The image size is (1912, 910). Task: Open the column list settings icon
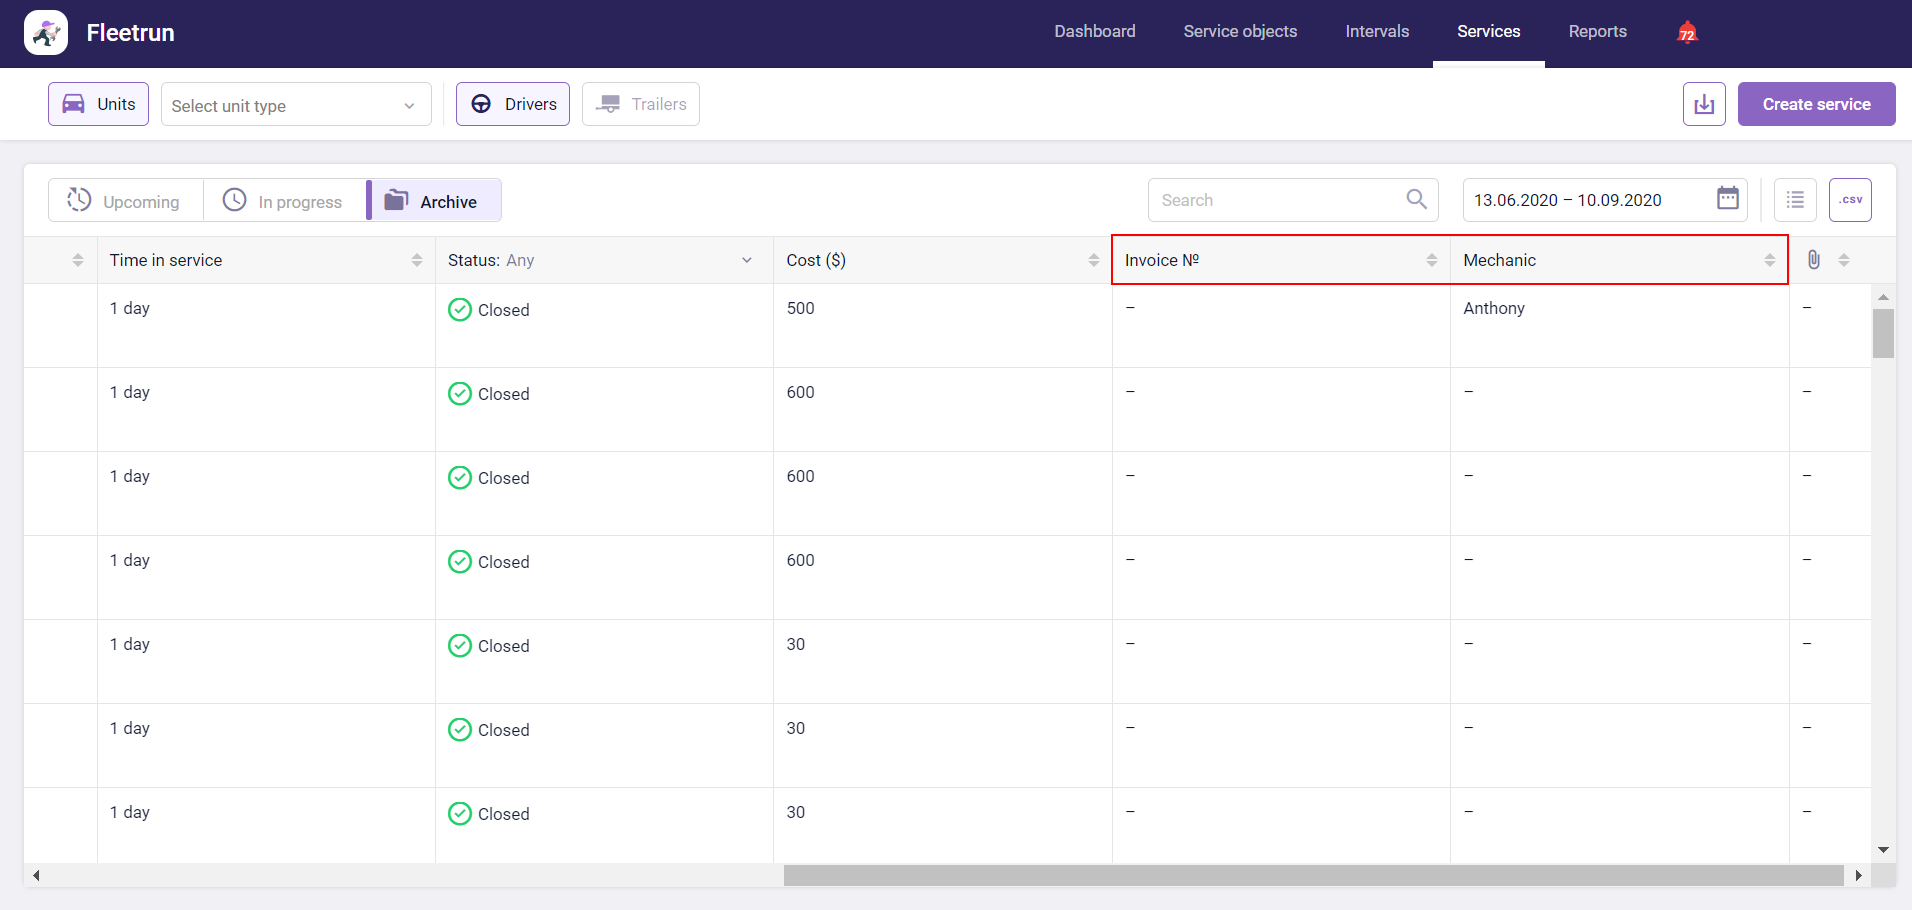coord(1795,200)
